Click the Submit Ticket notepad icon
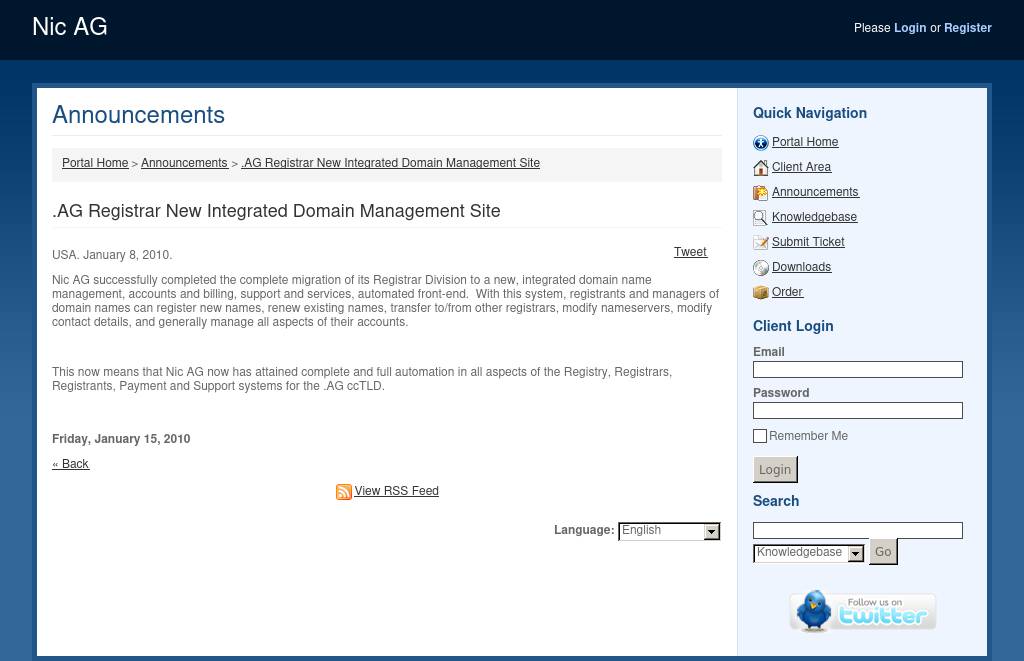Screen dimensions: 1024x661 (760, 243)
